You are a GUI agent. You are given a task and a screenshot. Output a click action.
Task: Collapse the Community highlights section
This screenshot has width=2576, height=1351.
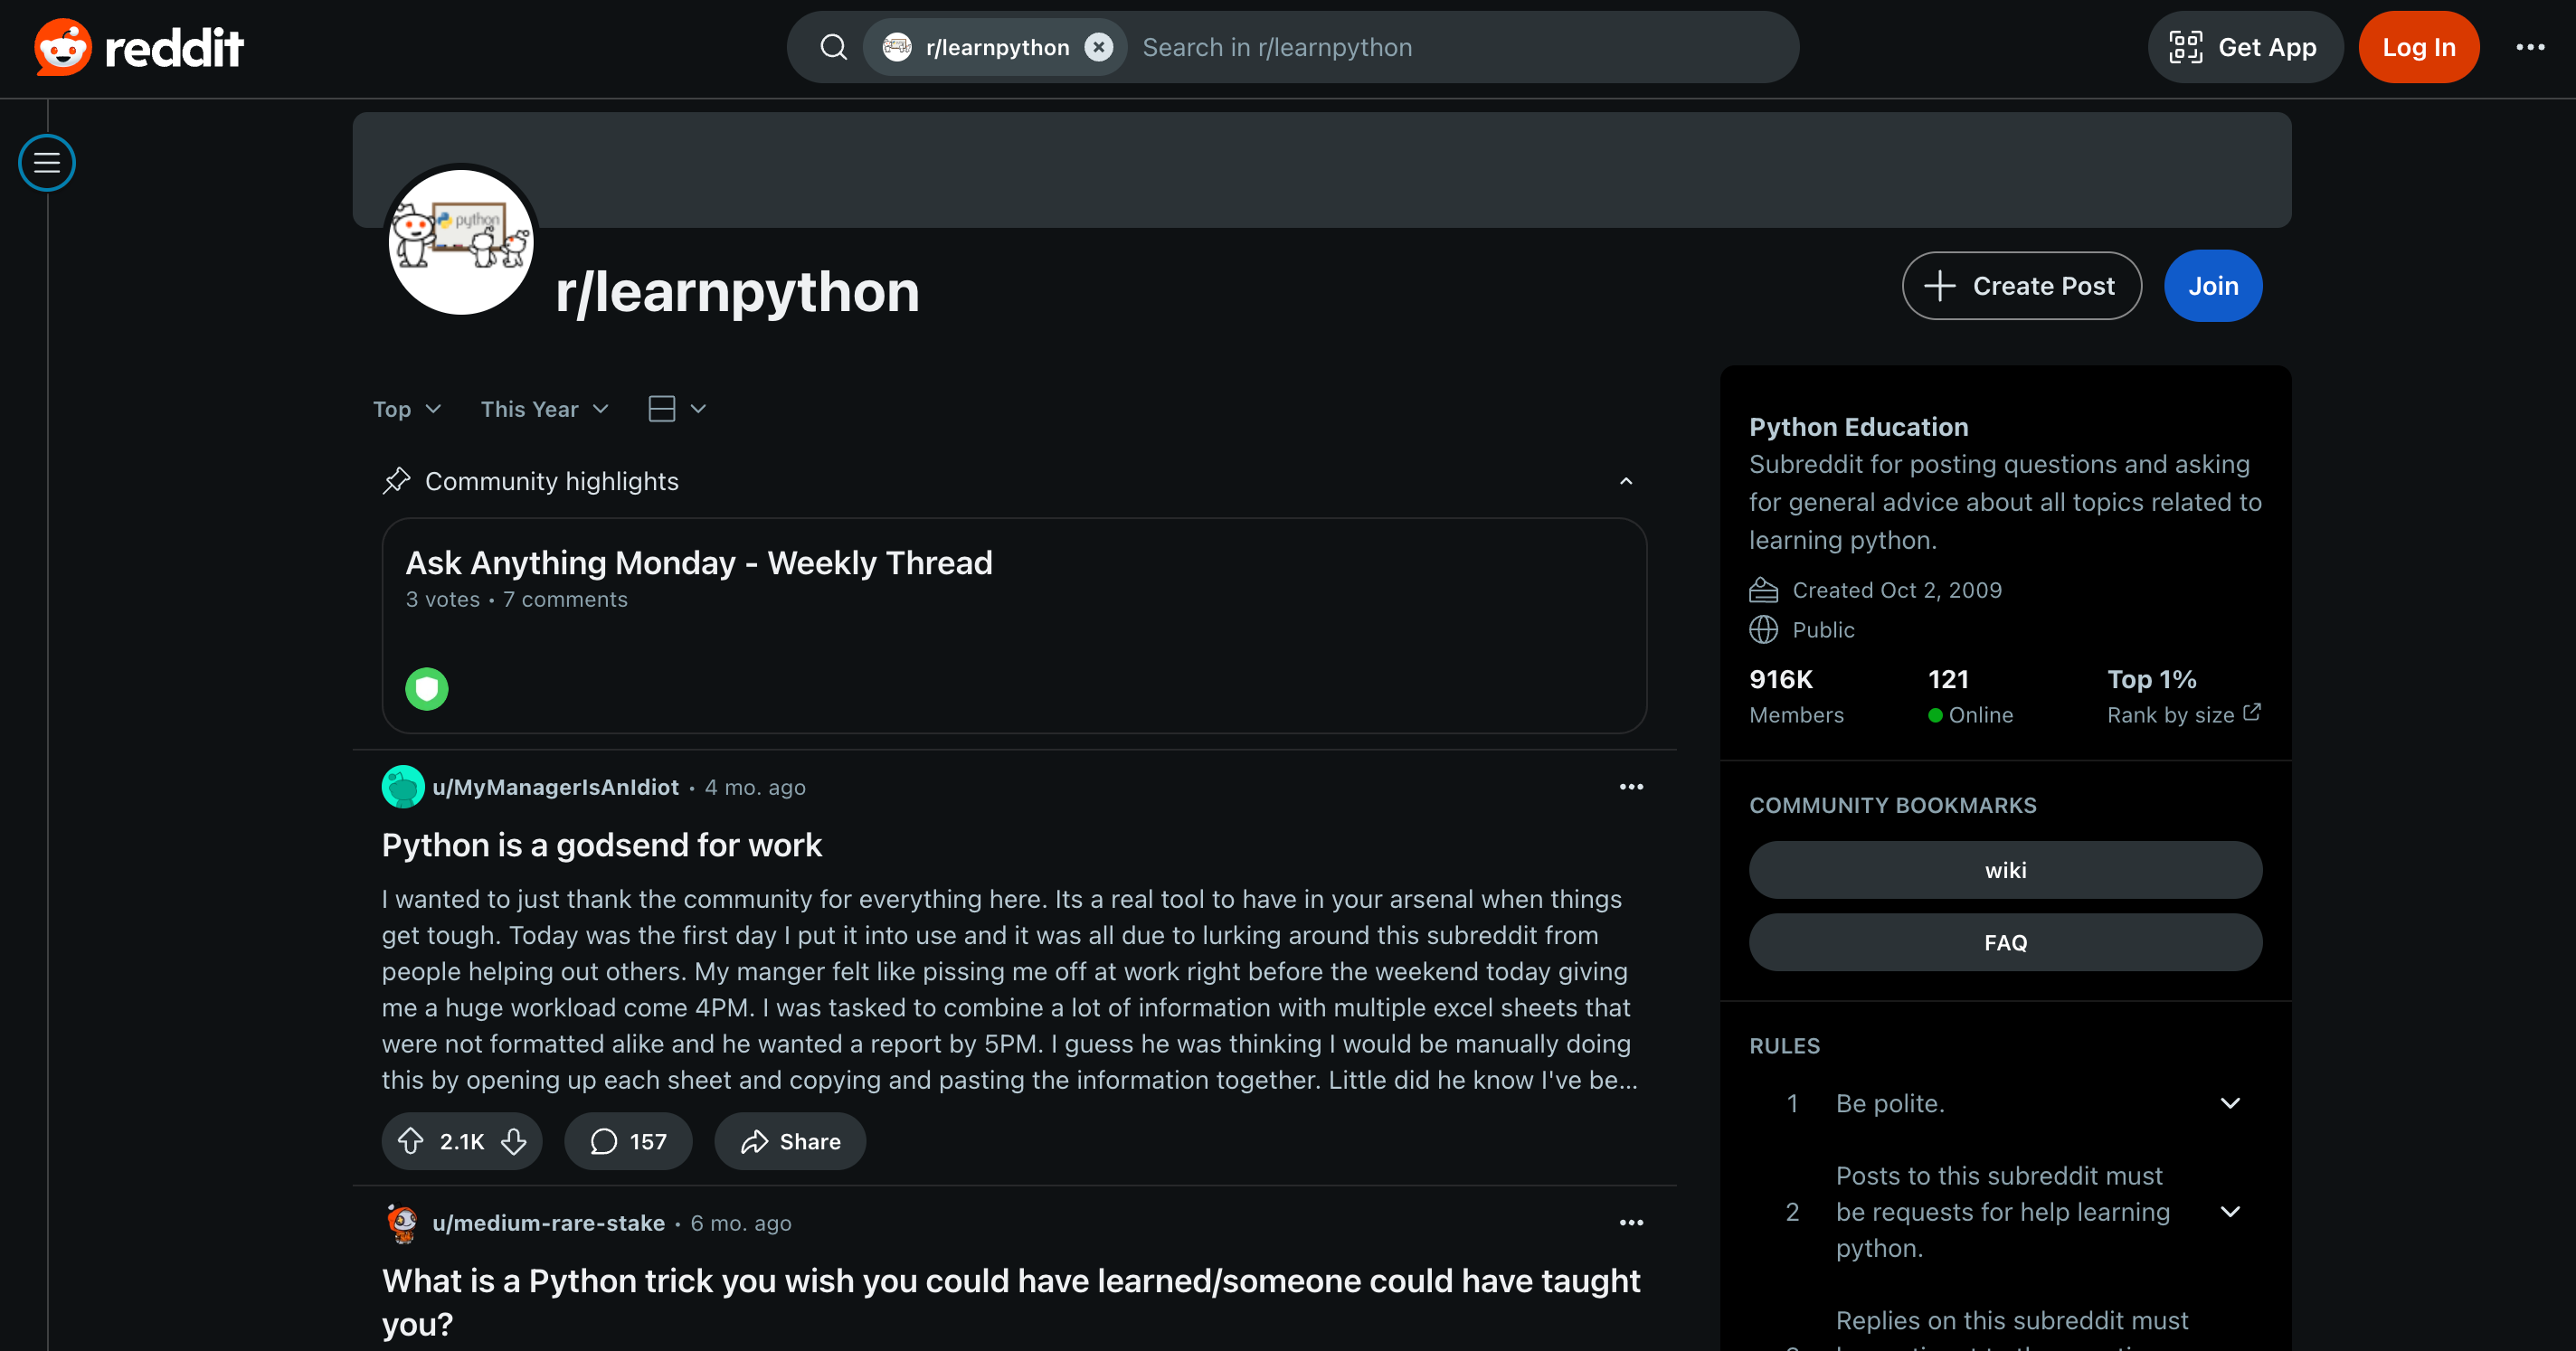(x=1626, y=481)
